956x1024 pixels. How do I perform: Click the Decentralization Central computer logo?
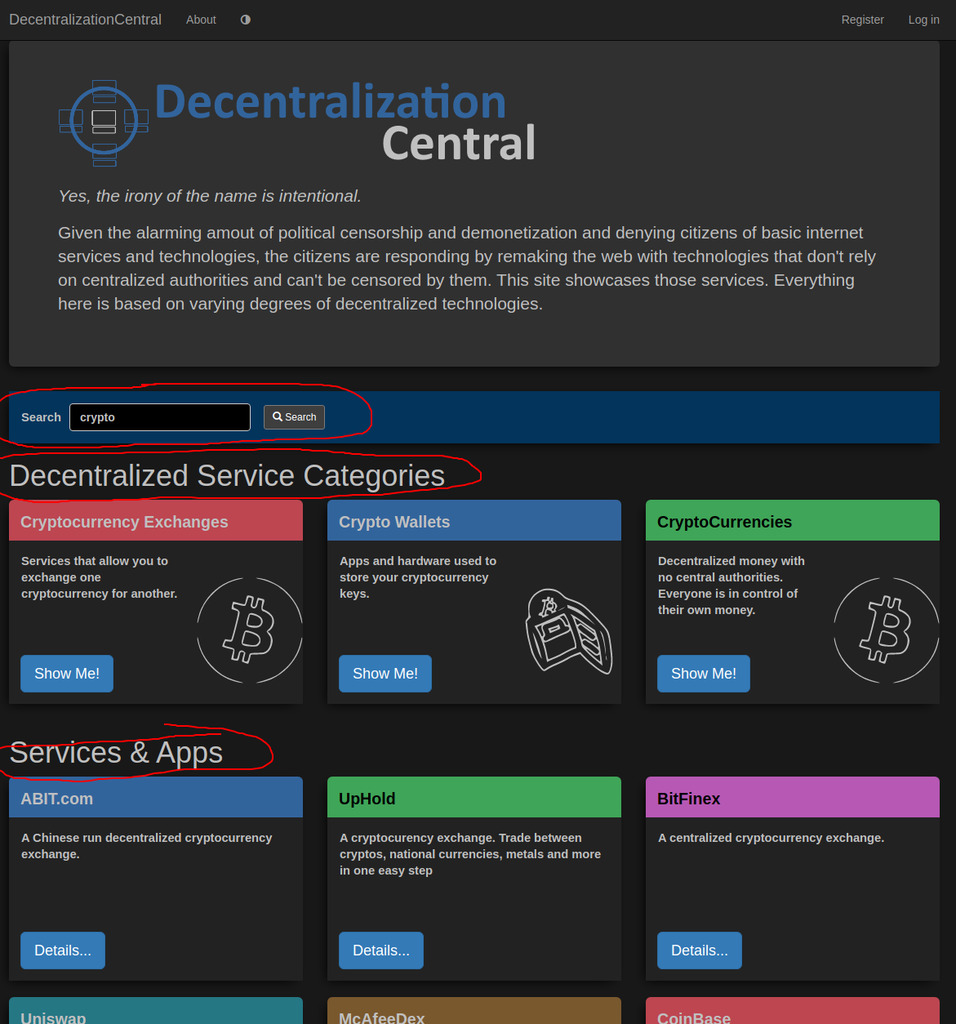[104, 123]
